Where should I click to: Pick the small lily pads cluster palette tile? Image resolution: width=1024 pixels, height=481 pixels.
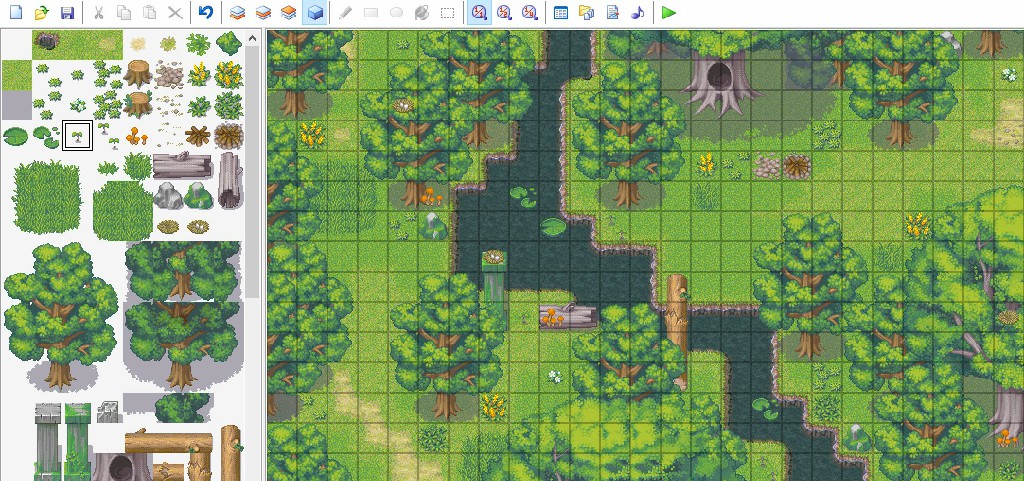click(46, 136)
